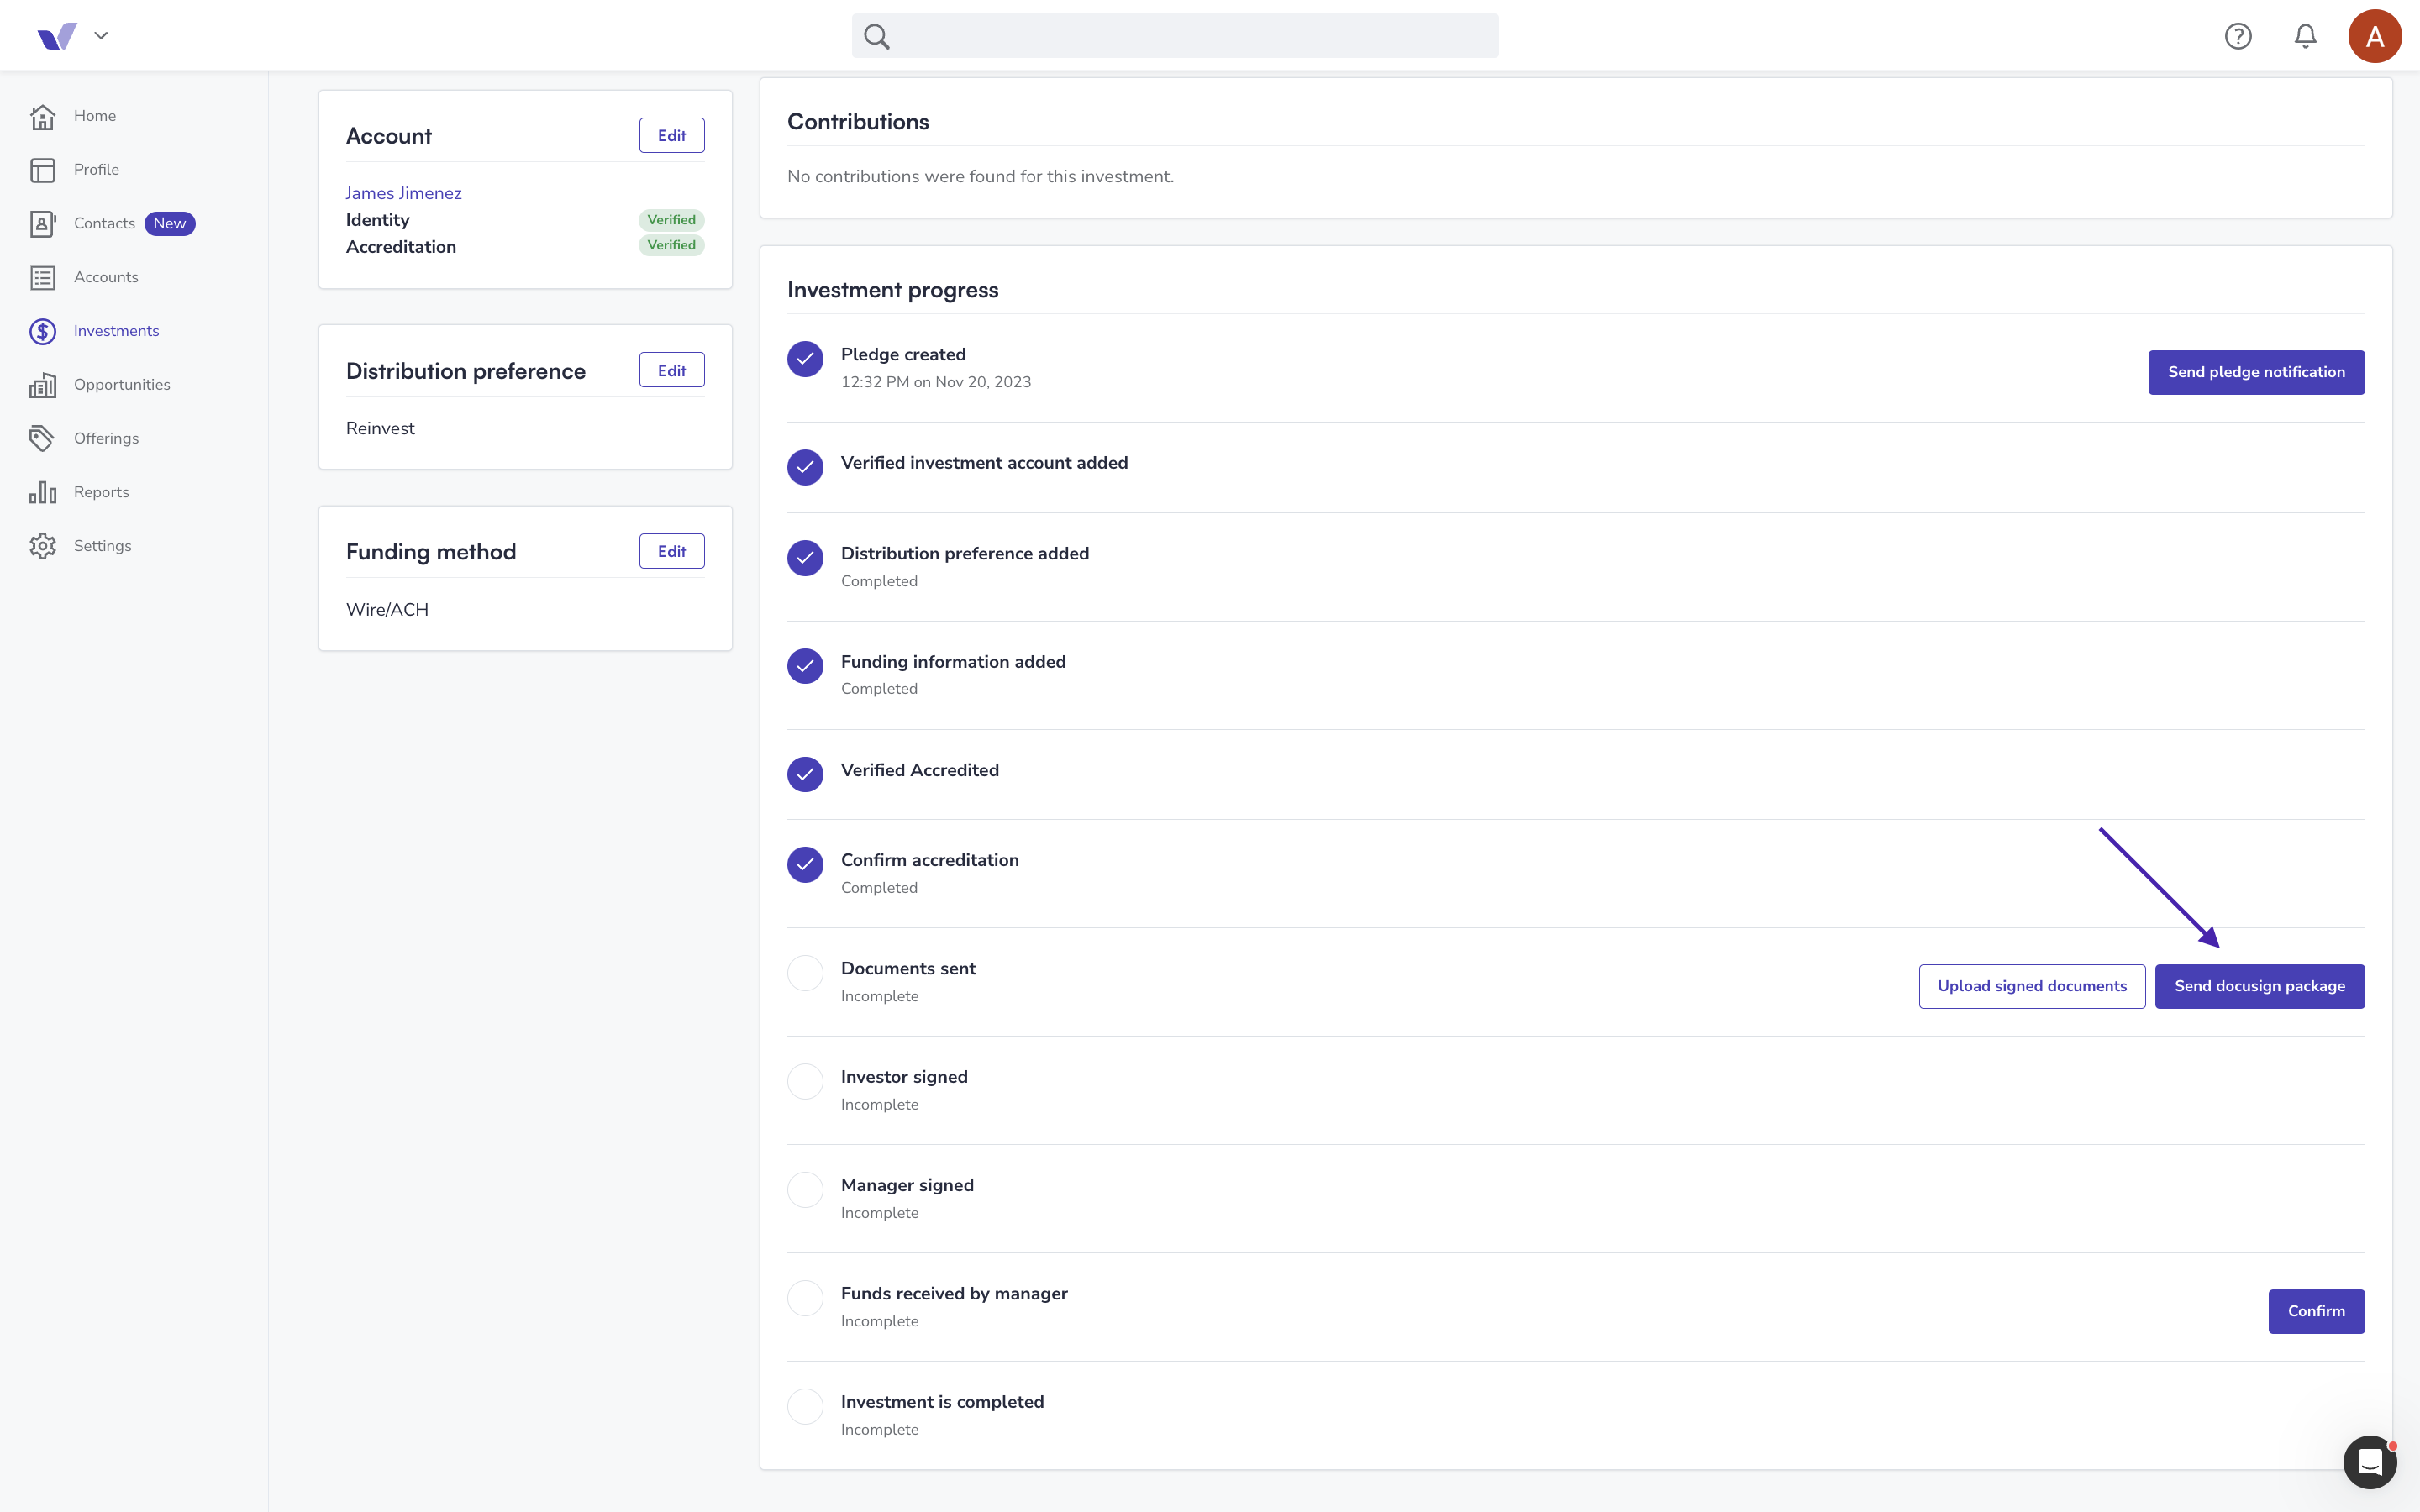The width and height of the screenshot is (2420, 1512).
Task: Click the "Reinvest" preference text
Action: [380, 429]
